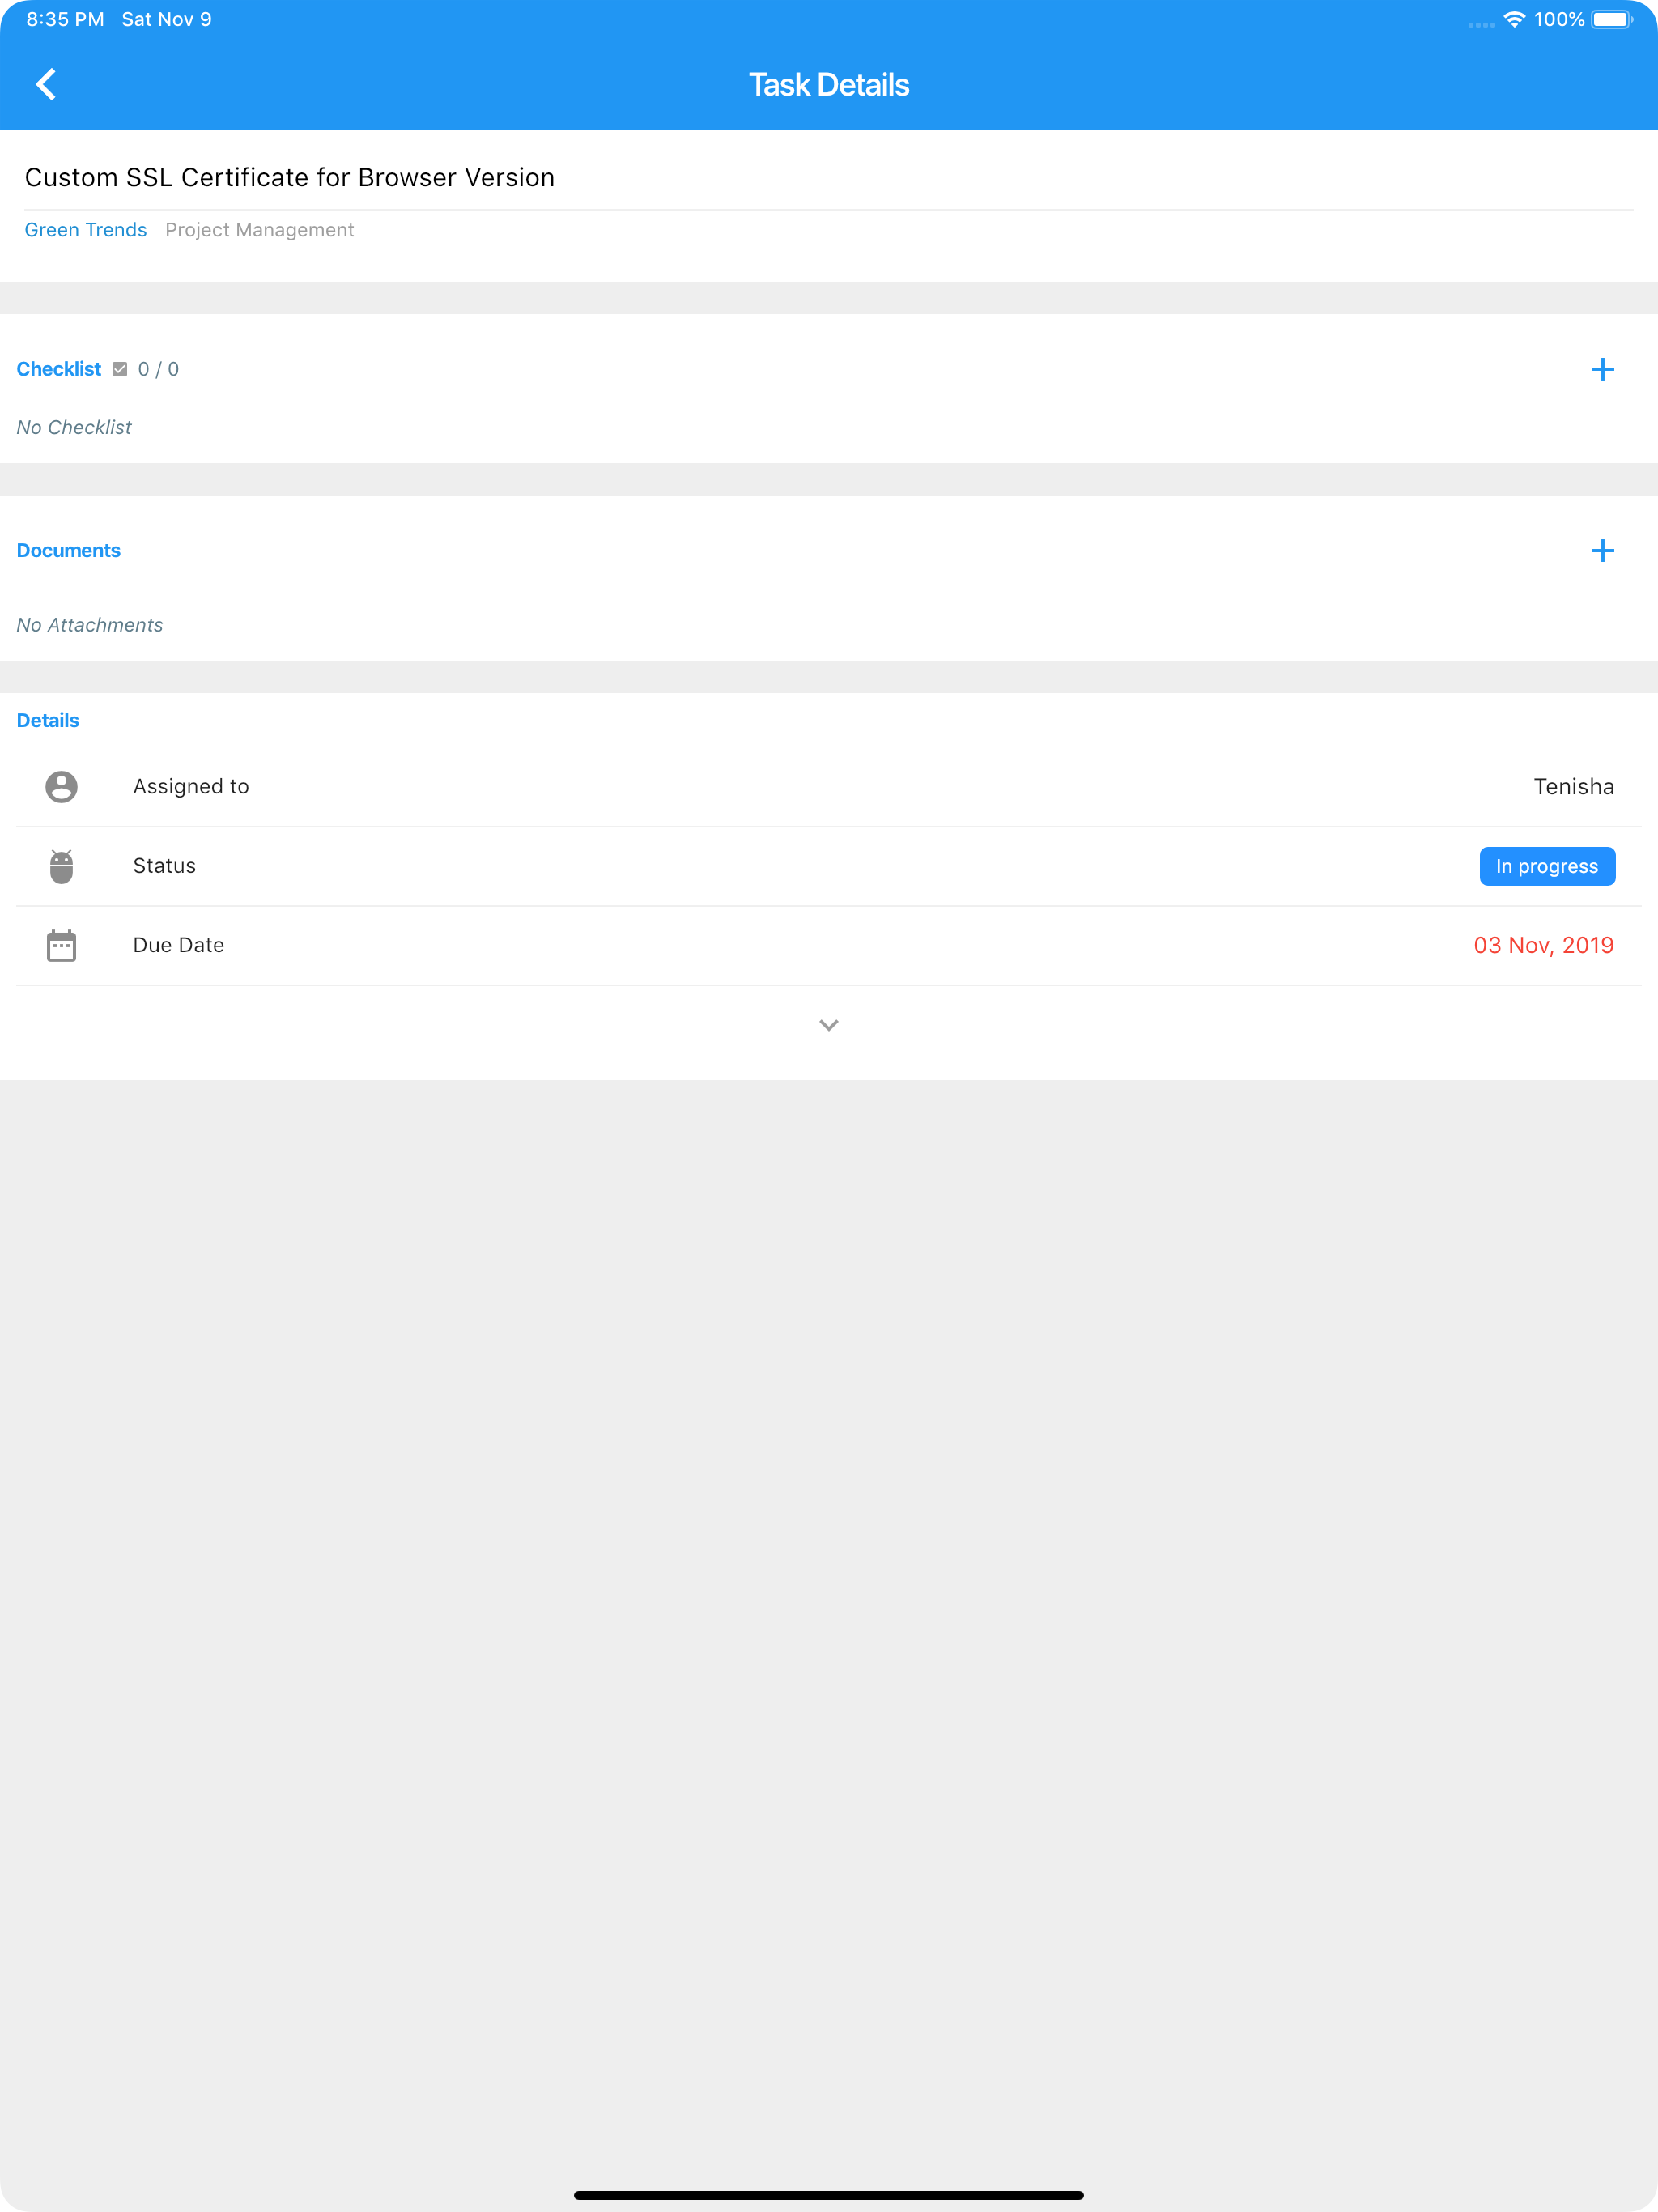Click the No Checklist placeholder text
The image size is (1658, 2212).
point(74,427)
